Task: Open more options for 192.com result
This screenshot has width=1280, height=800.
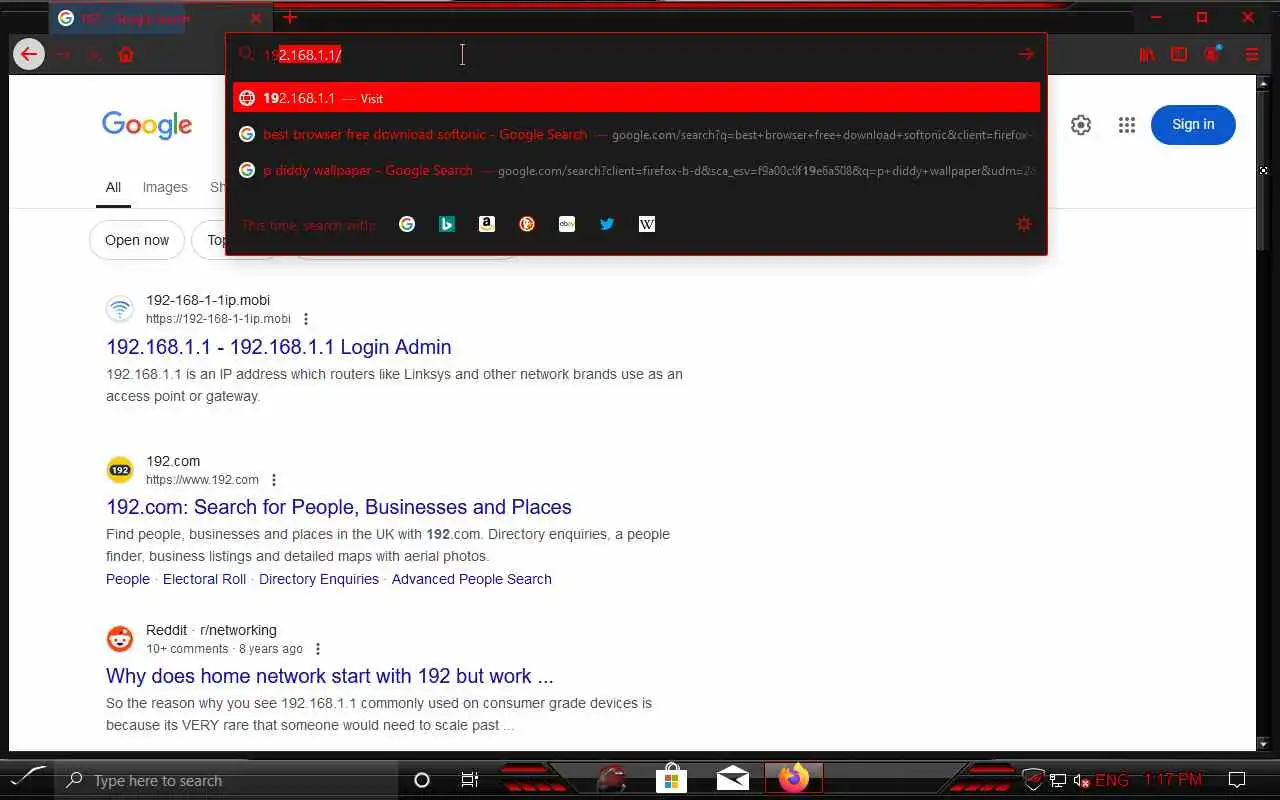Action: [274, 480]
